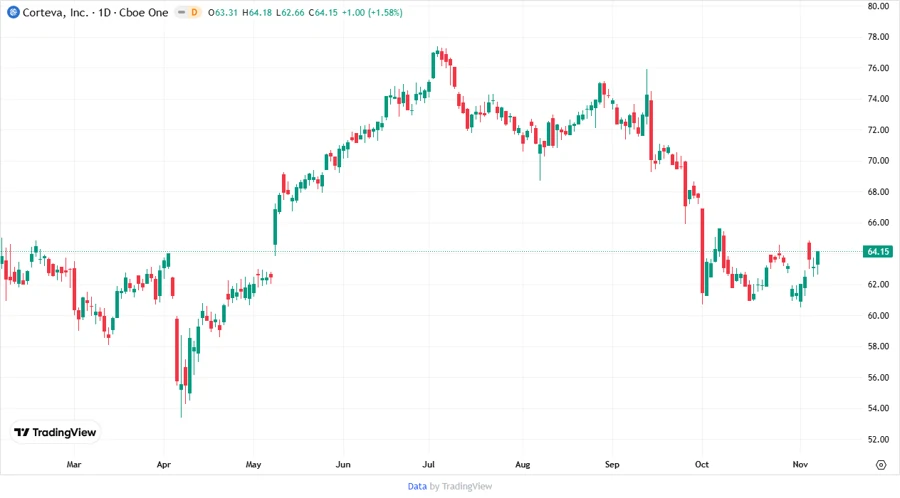Click the 76.00 price axis label

[x=878, y=68]
